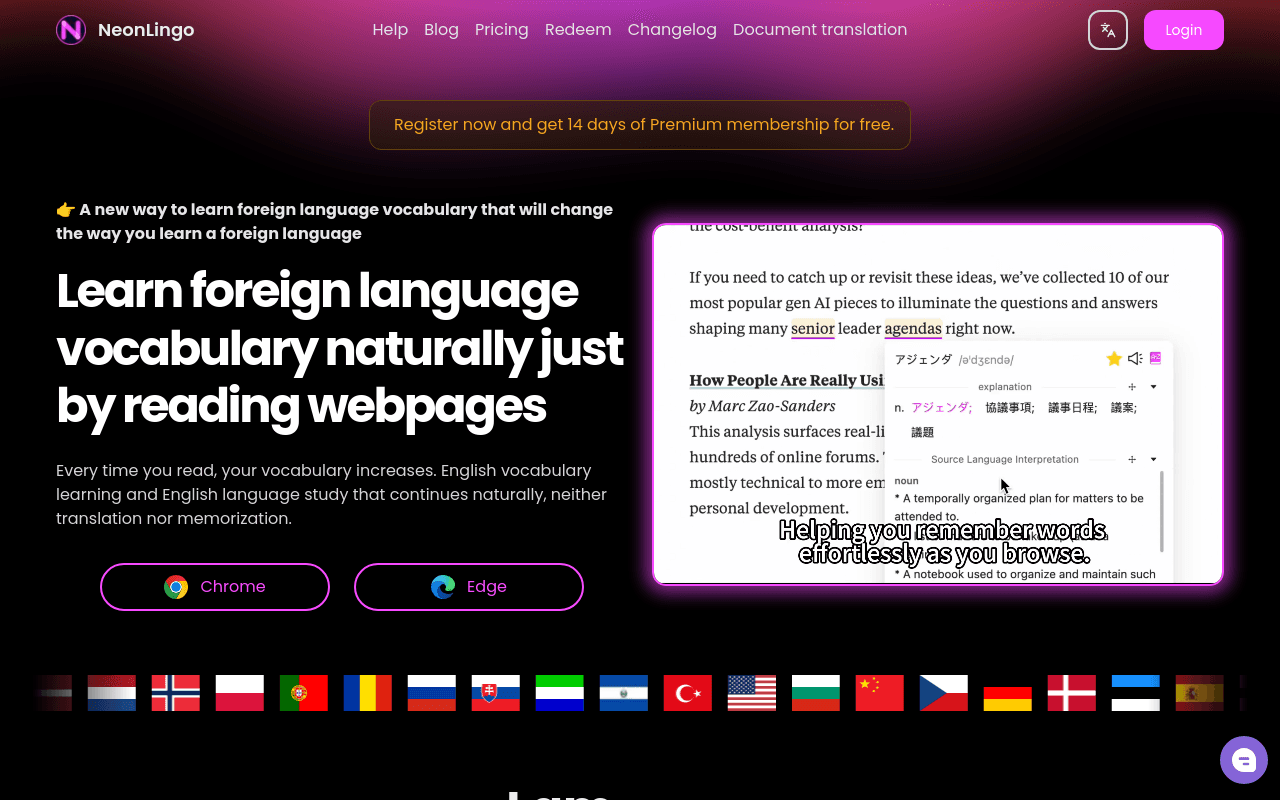Click the speaker pronunciation icon

pyautogui.click(x=1135, y=358)
